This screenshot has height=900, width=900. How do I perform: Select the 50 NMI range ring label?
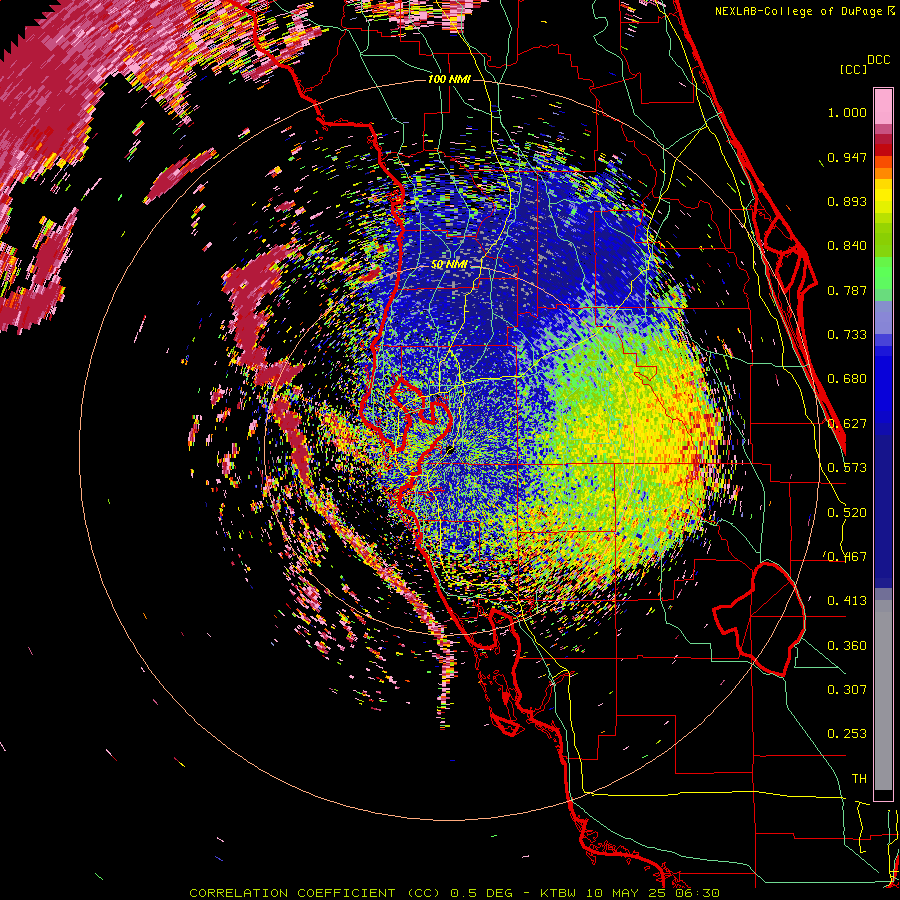449,265
